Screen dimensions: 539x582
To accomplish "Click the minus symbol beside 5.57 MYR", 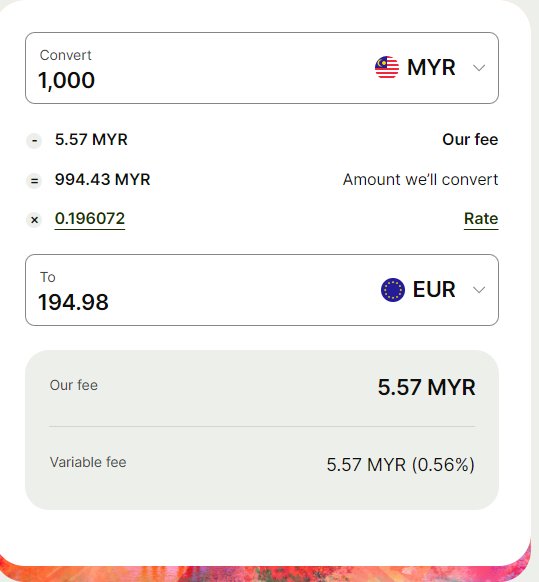I will (34, 141).
